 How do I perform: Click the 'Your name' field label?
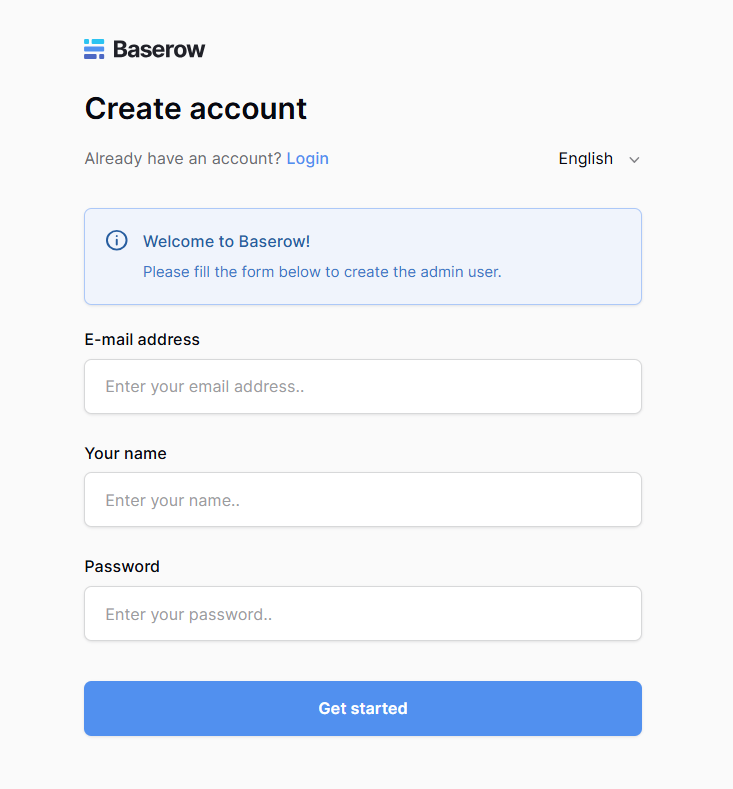point(125,453)
